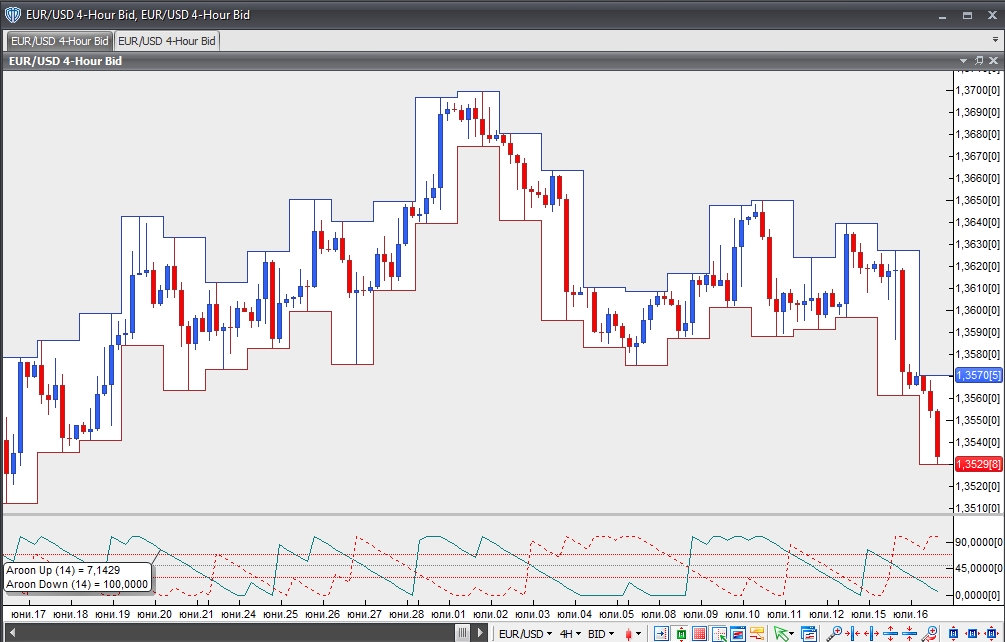Open the BID price type dropdown

[x=601, y=633]
